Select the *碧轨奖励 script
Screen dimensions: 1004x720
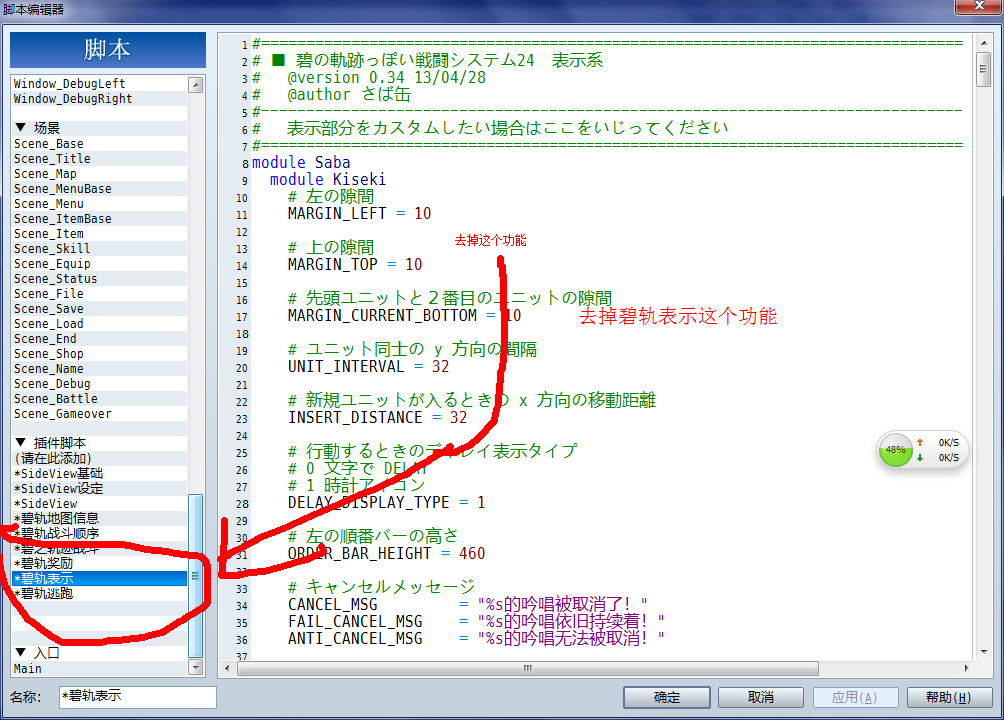pos(99,563)
